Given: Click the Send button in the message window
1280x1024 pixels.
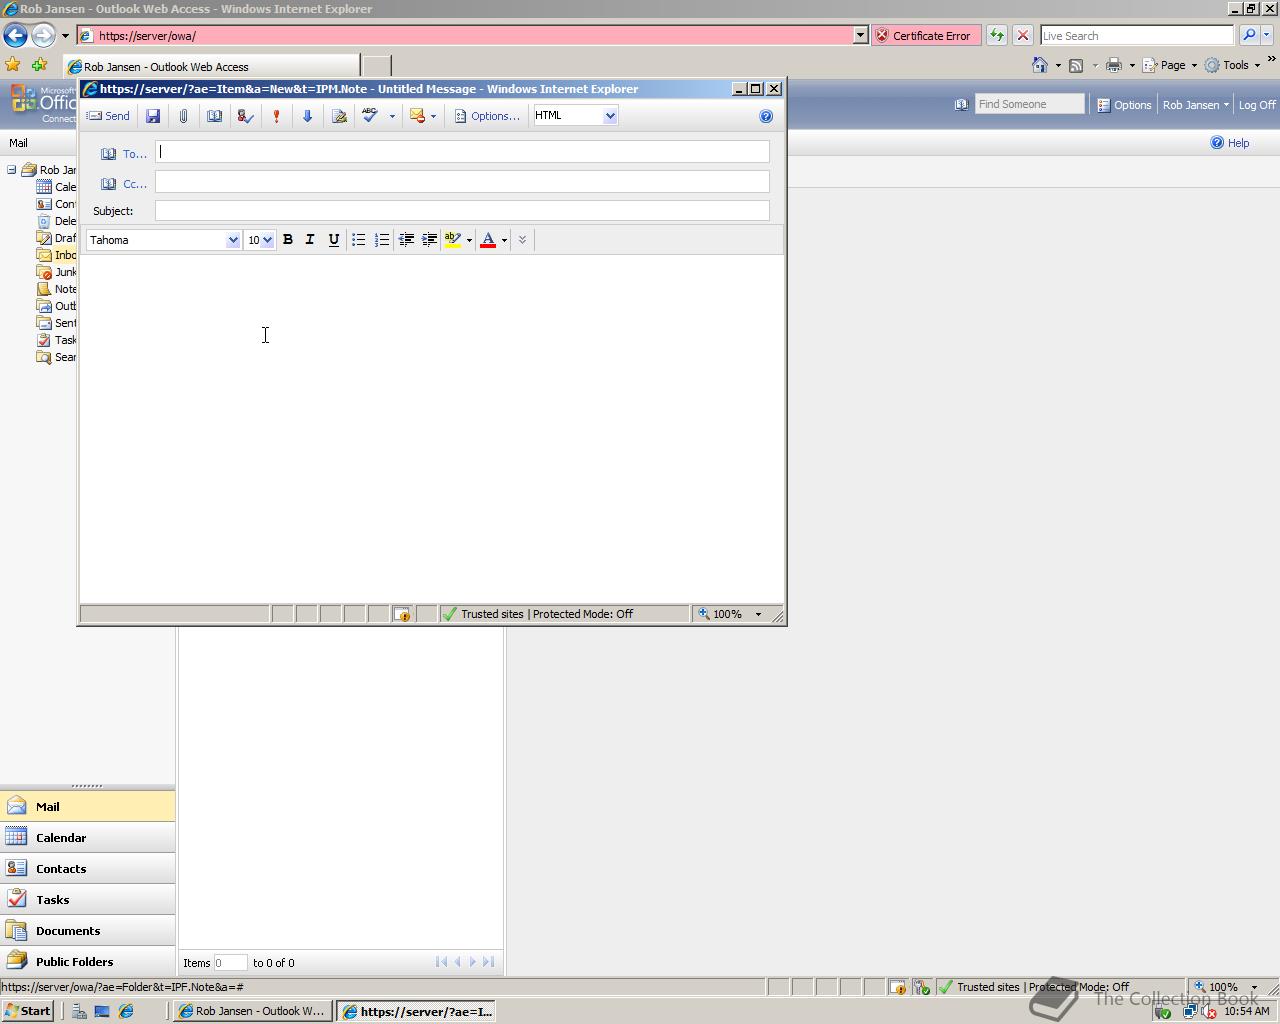Looking at the screenshot, I should click(x=108, y=116).
